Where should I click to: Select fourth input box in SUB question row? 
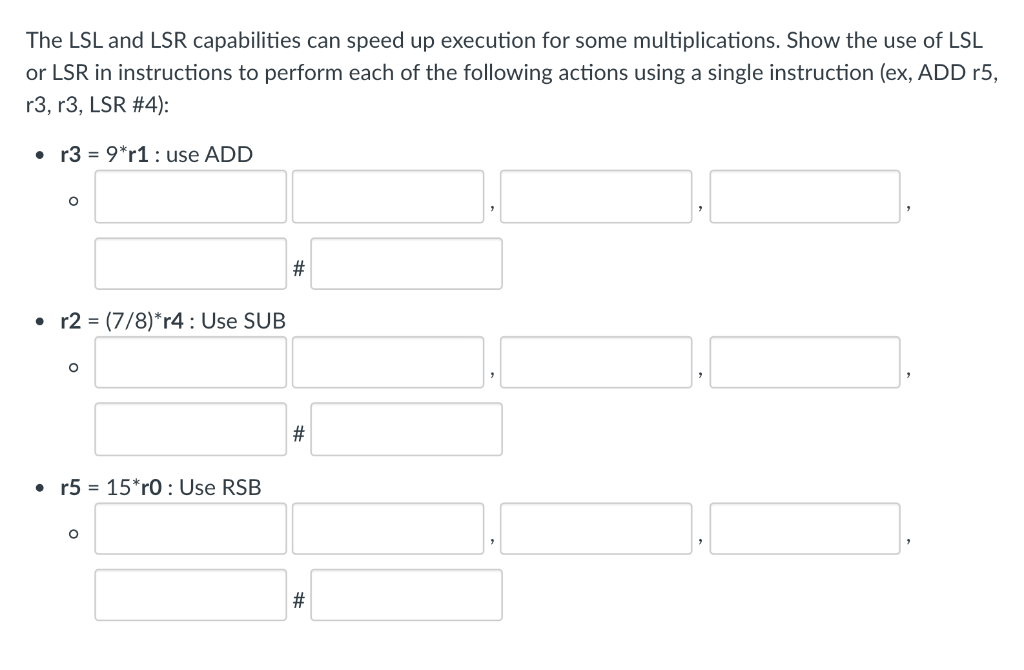point(805,362)
